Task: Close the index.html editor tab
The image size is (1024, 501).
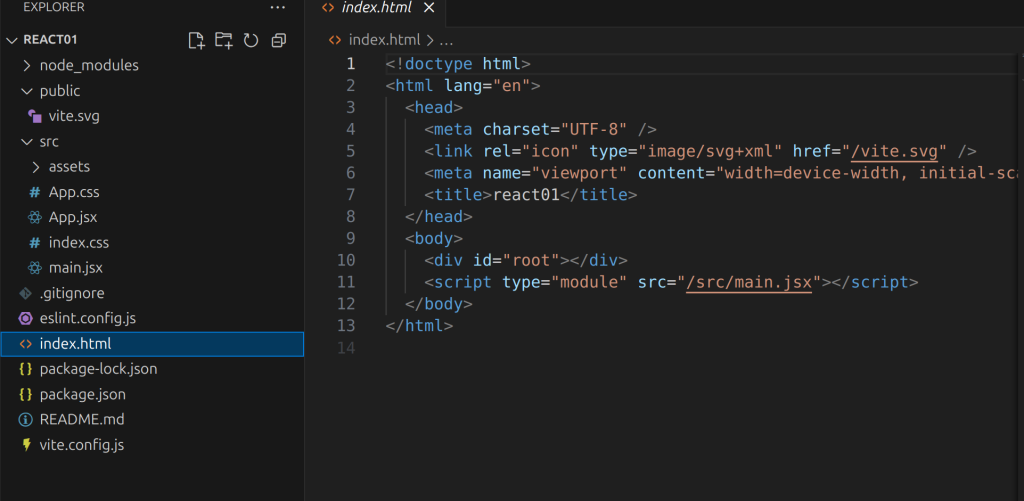Action: tap(429, 8)
